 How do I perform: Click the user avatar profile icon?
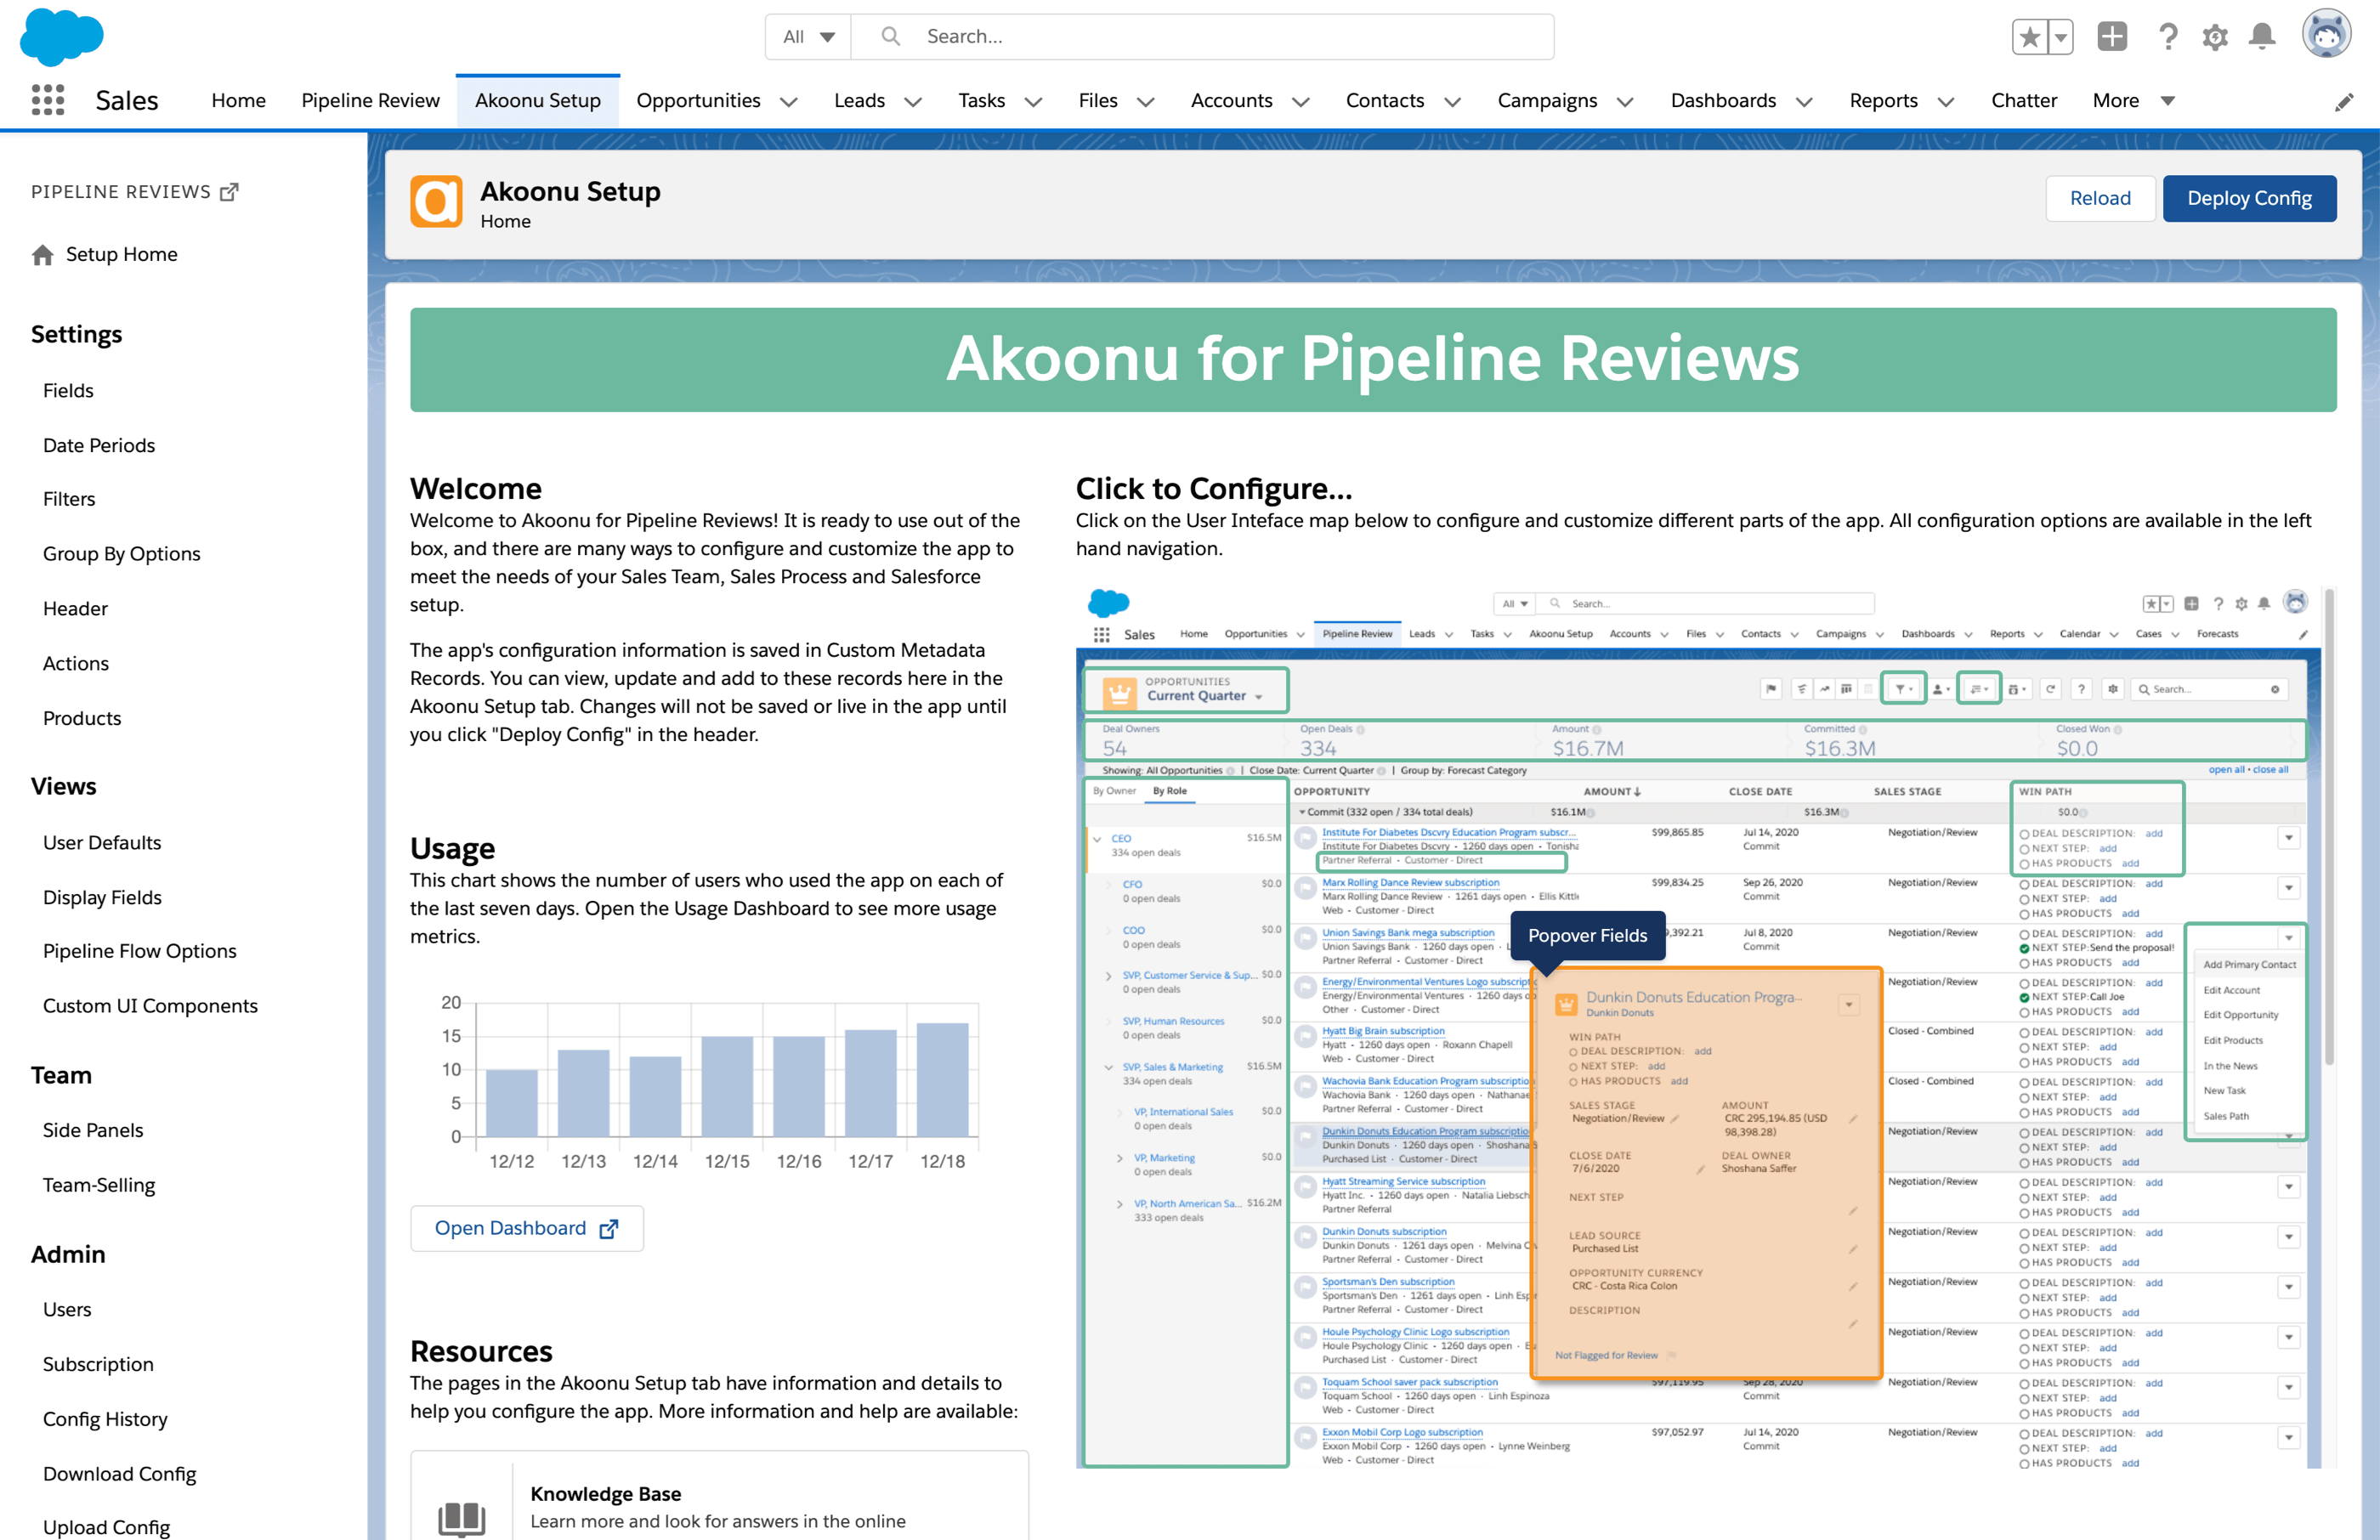(x=2326, y=36)
